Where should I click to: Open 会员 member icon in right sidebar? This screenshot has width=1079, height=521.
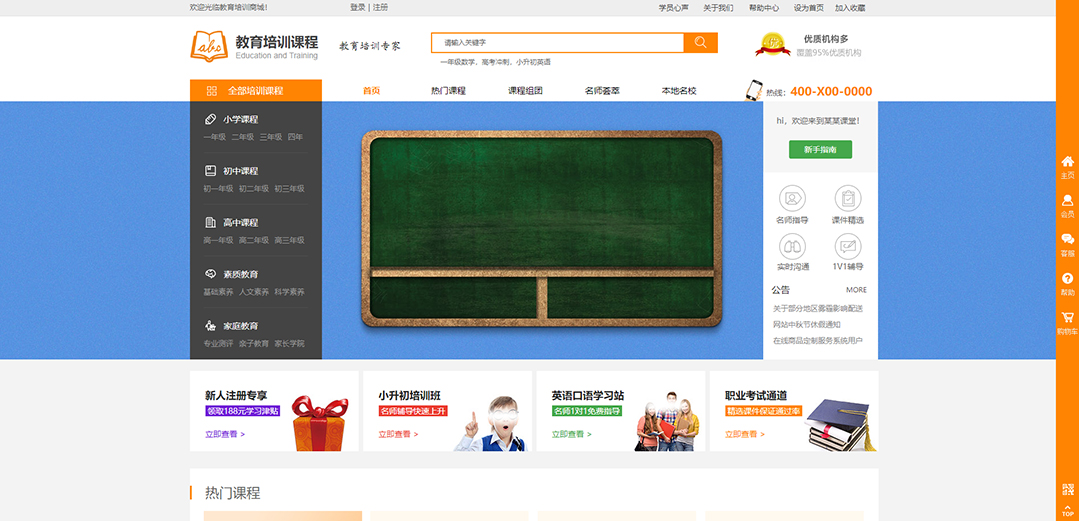coord(1067,201)
